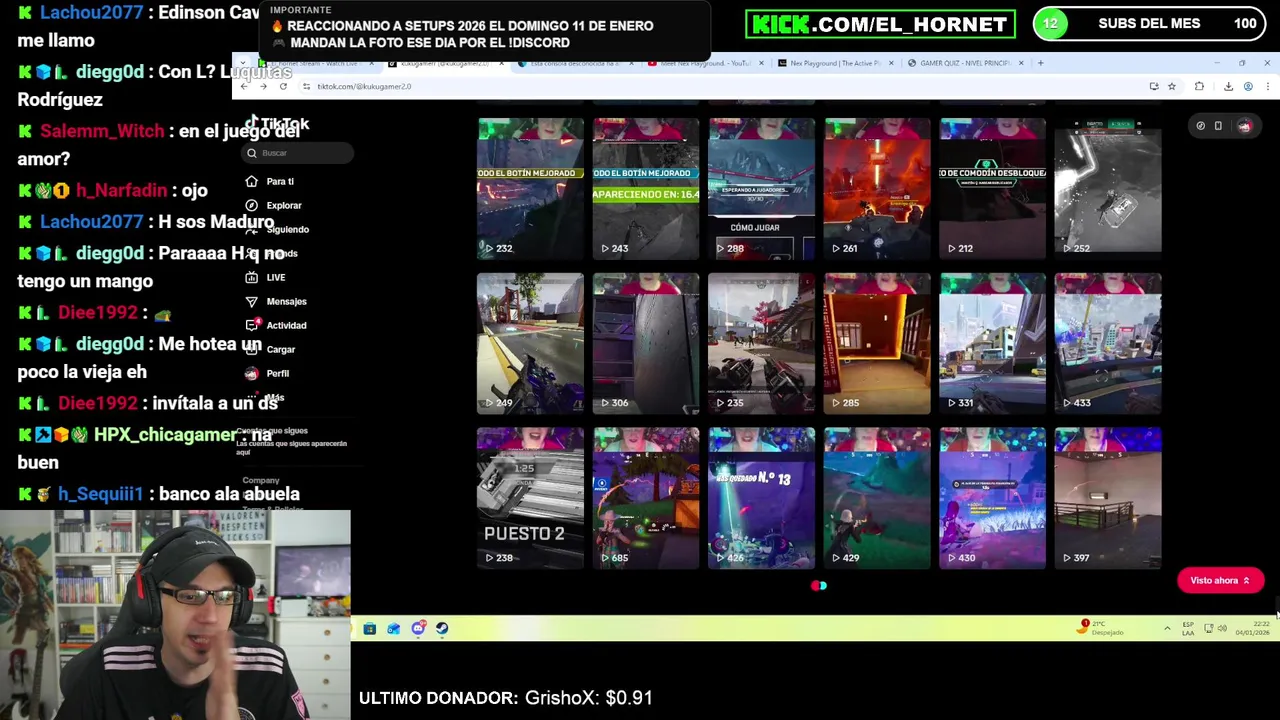The image size is (1280, 720).
Task: Click the install app icon in address bar
Action: (x=1154, y=86)
